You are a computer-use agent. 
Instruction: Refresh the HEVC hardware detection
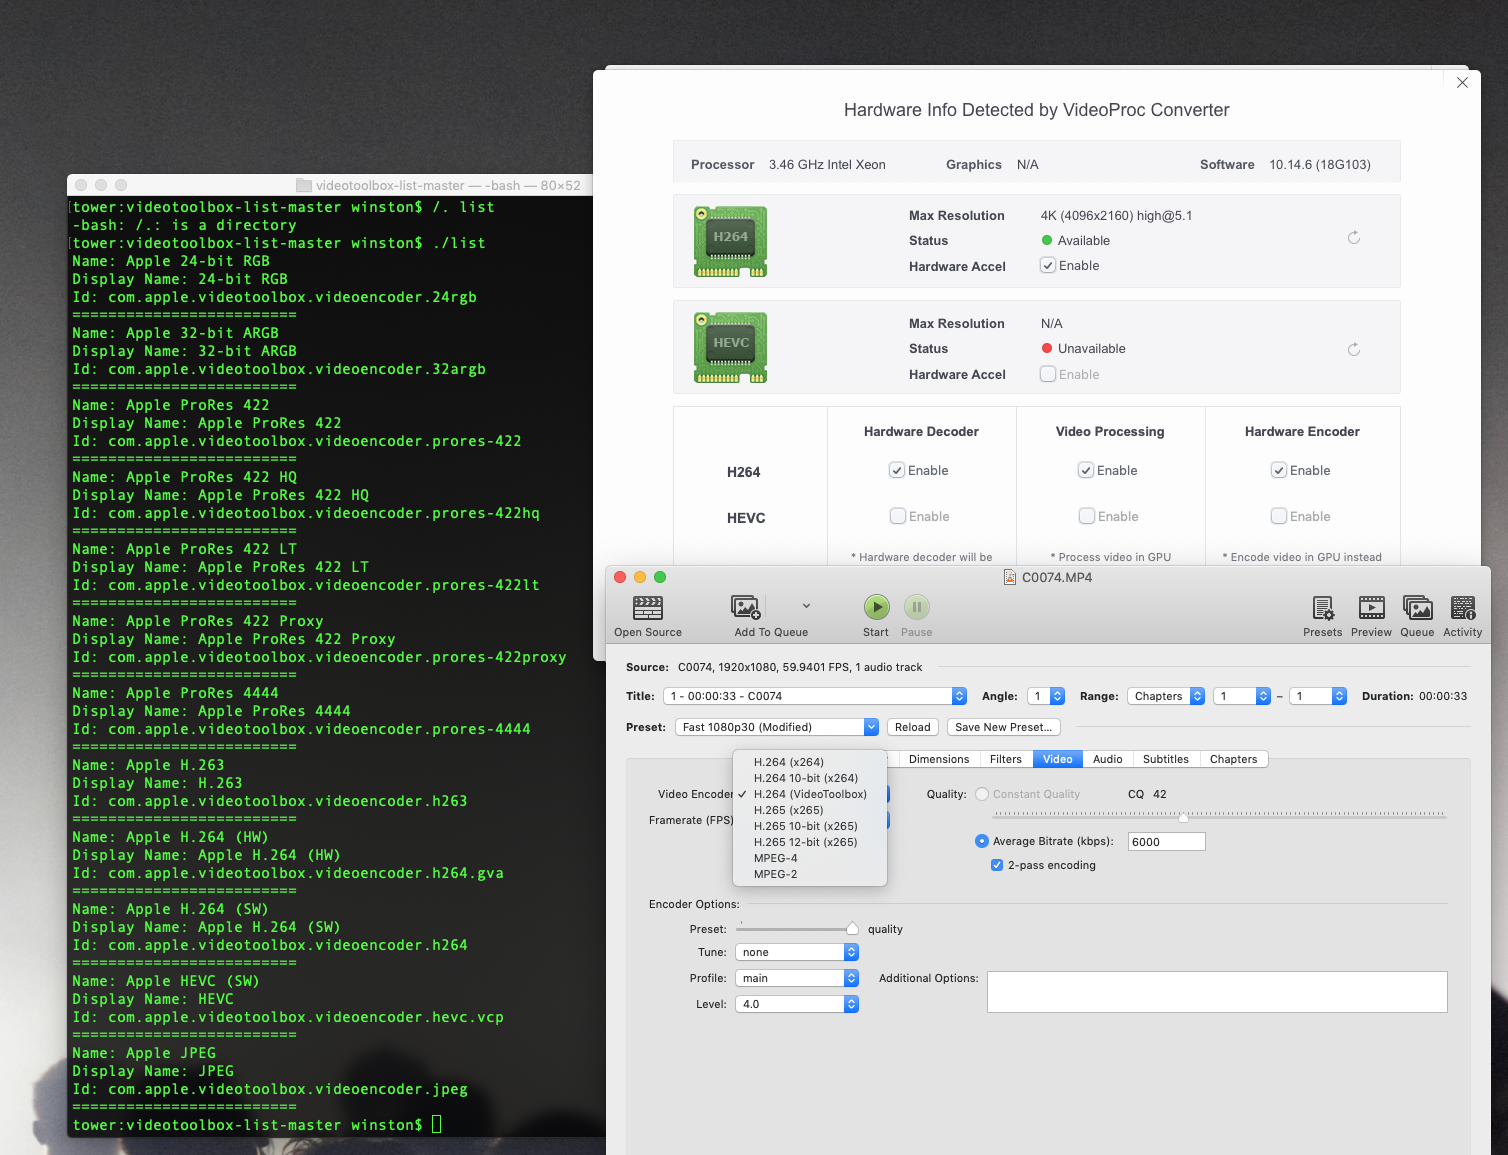(1354, 350)
